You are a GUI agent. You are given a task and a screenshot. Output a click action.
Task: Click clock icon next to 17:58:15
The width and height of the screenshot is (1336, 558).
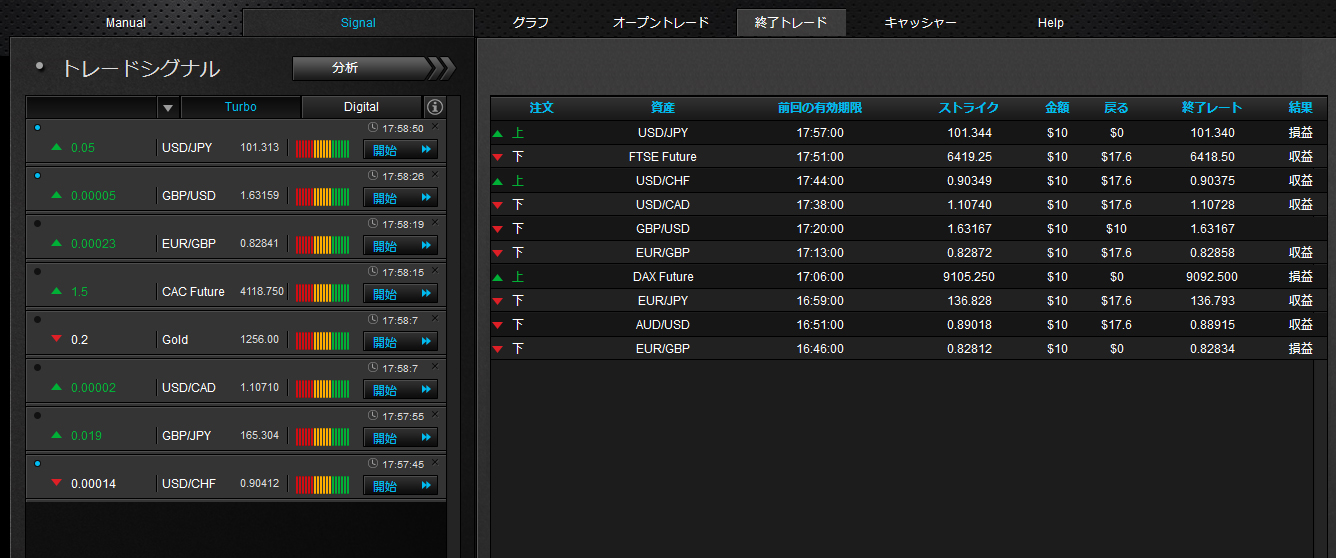coord(373,272)
